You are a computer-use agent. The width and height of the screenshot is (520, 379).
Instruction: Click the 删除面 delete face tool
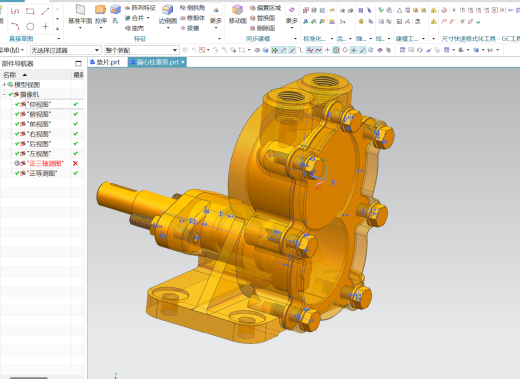(x=262, y=28)
